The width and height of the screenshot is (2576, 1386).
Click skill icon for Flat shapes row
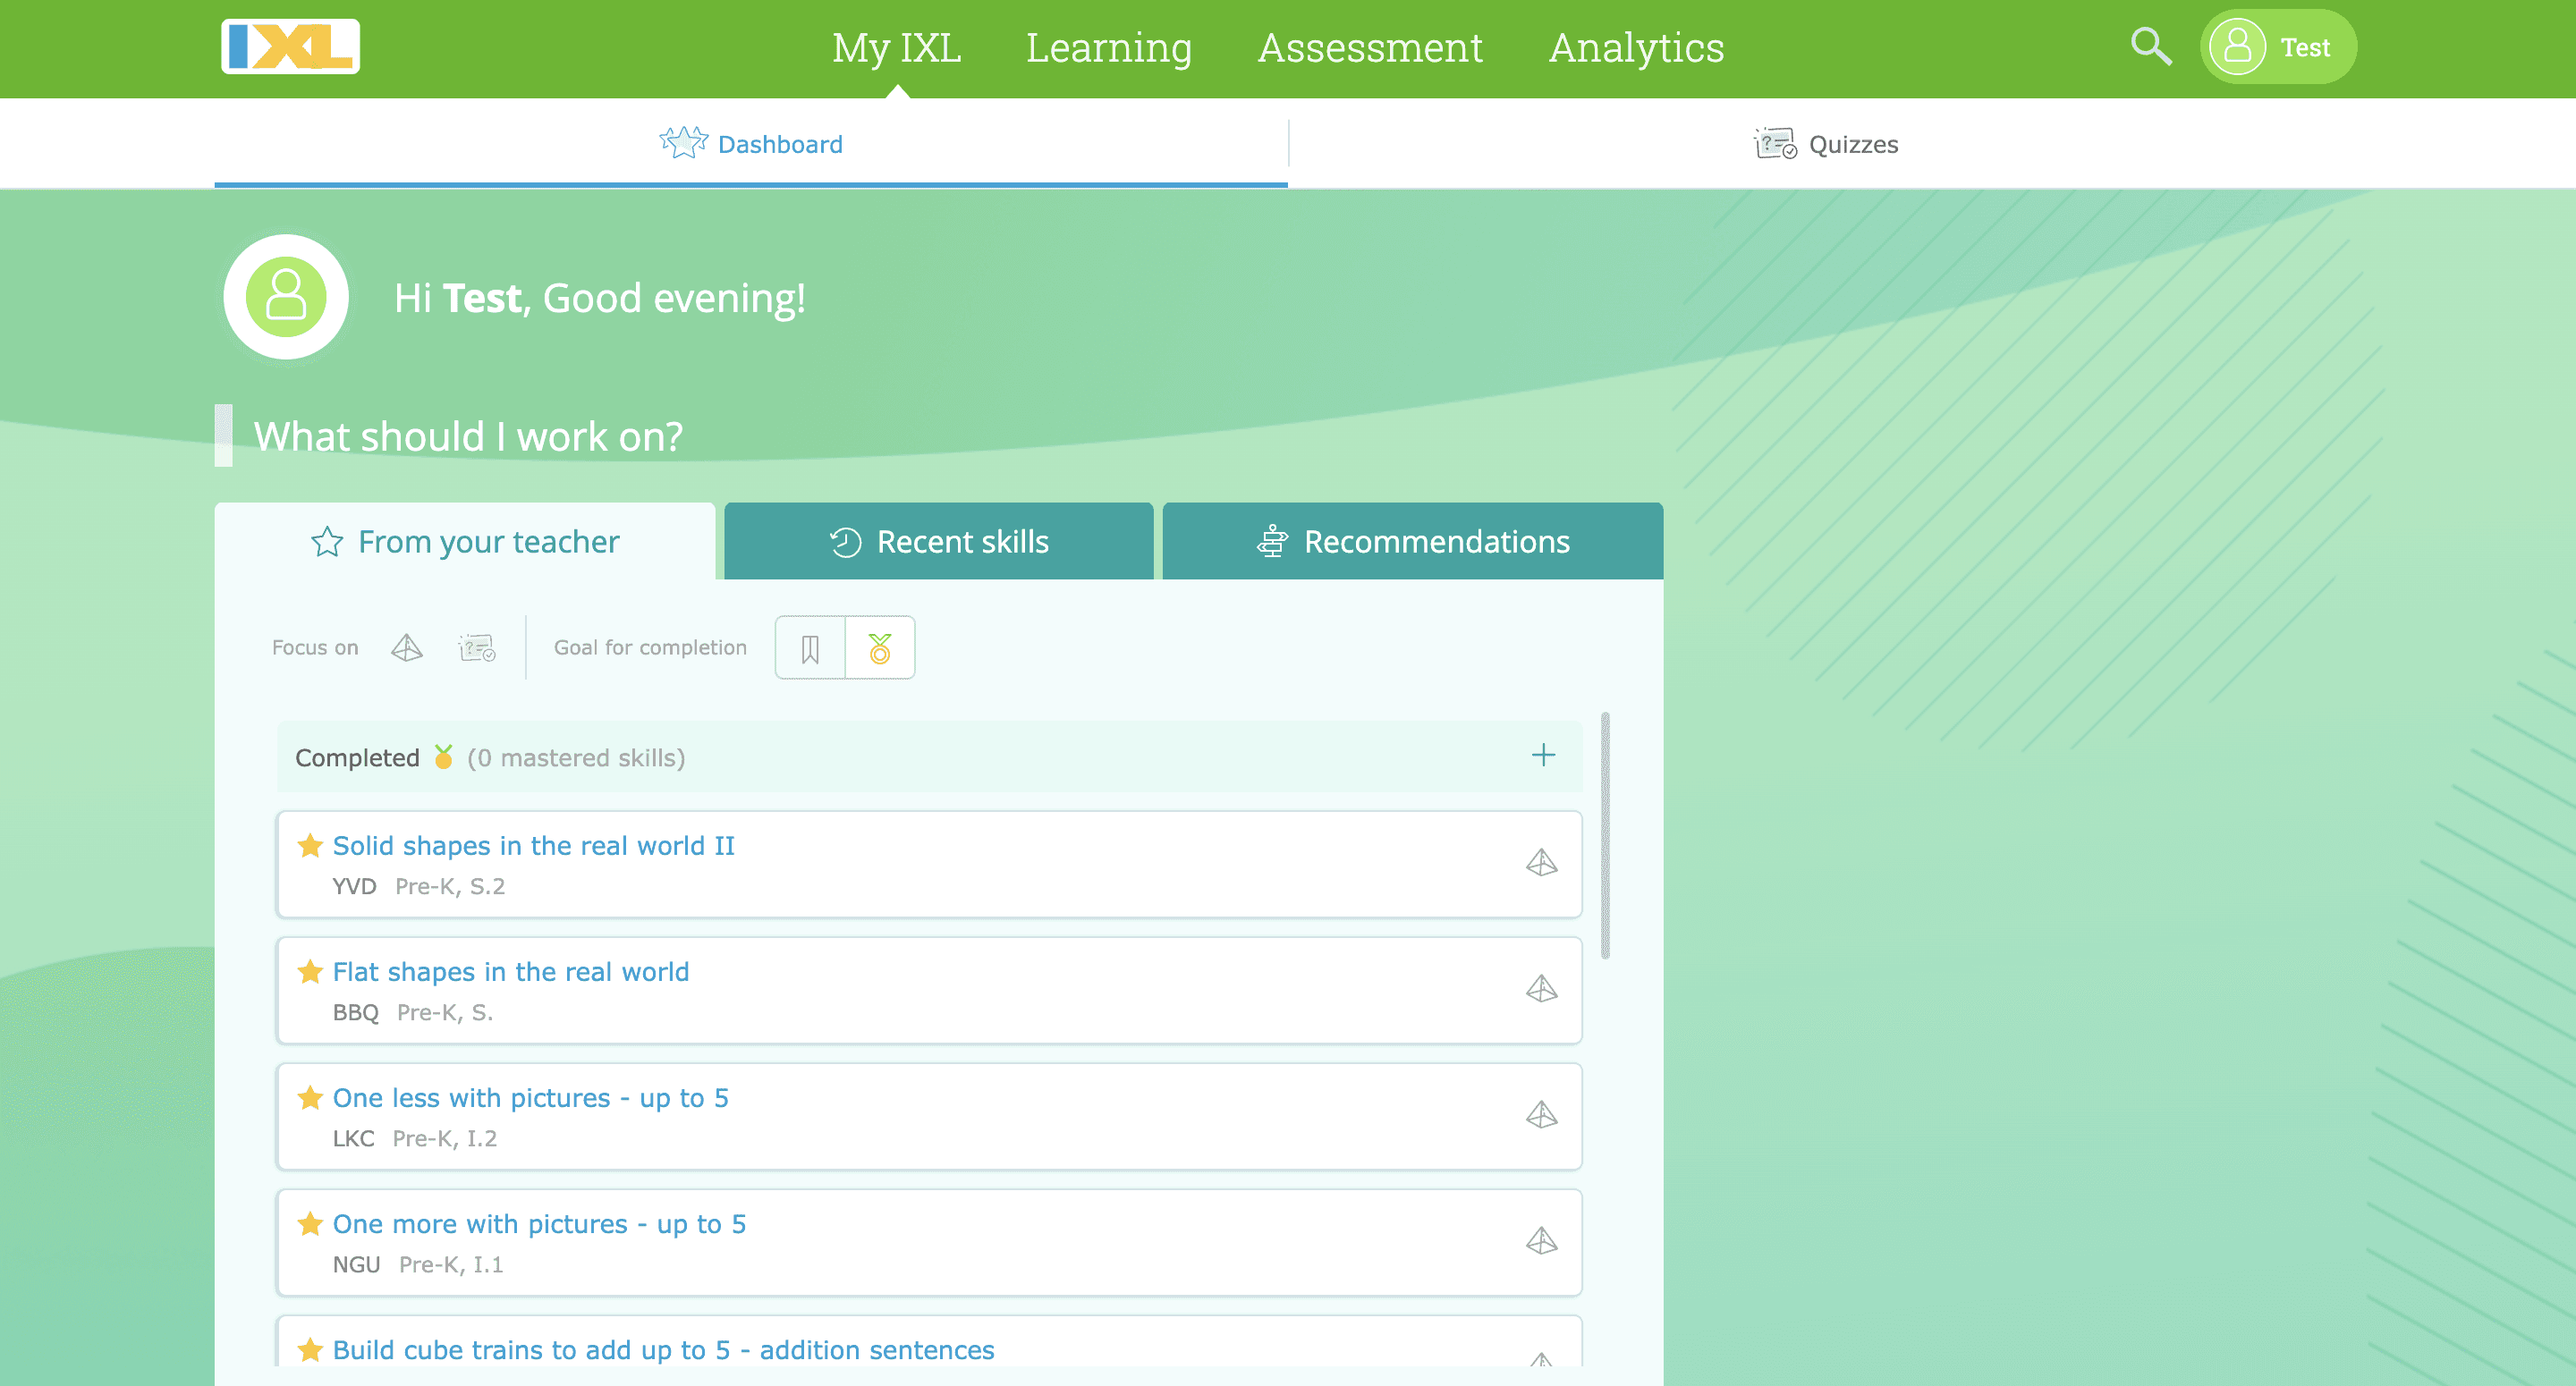tap(1541, 989)
